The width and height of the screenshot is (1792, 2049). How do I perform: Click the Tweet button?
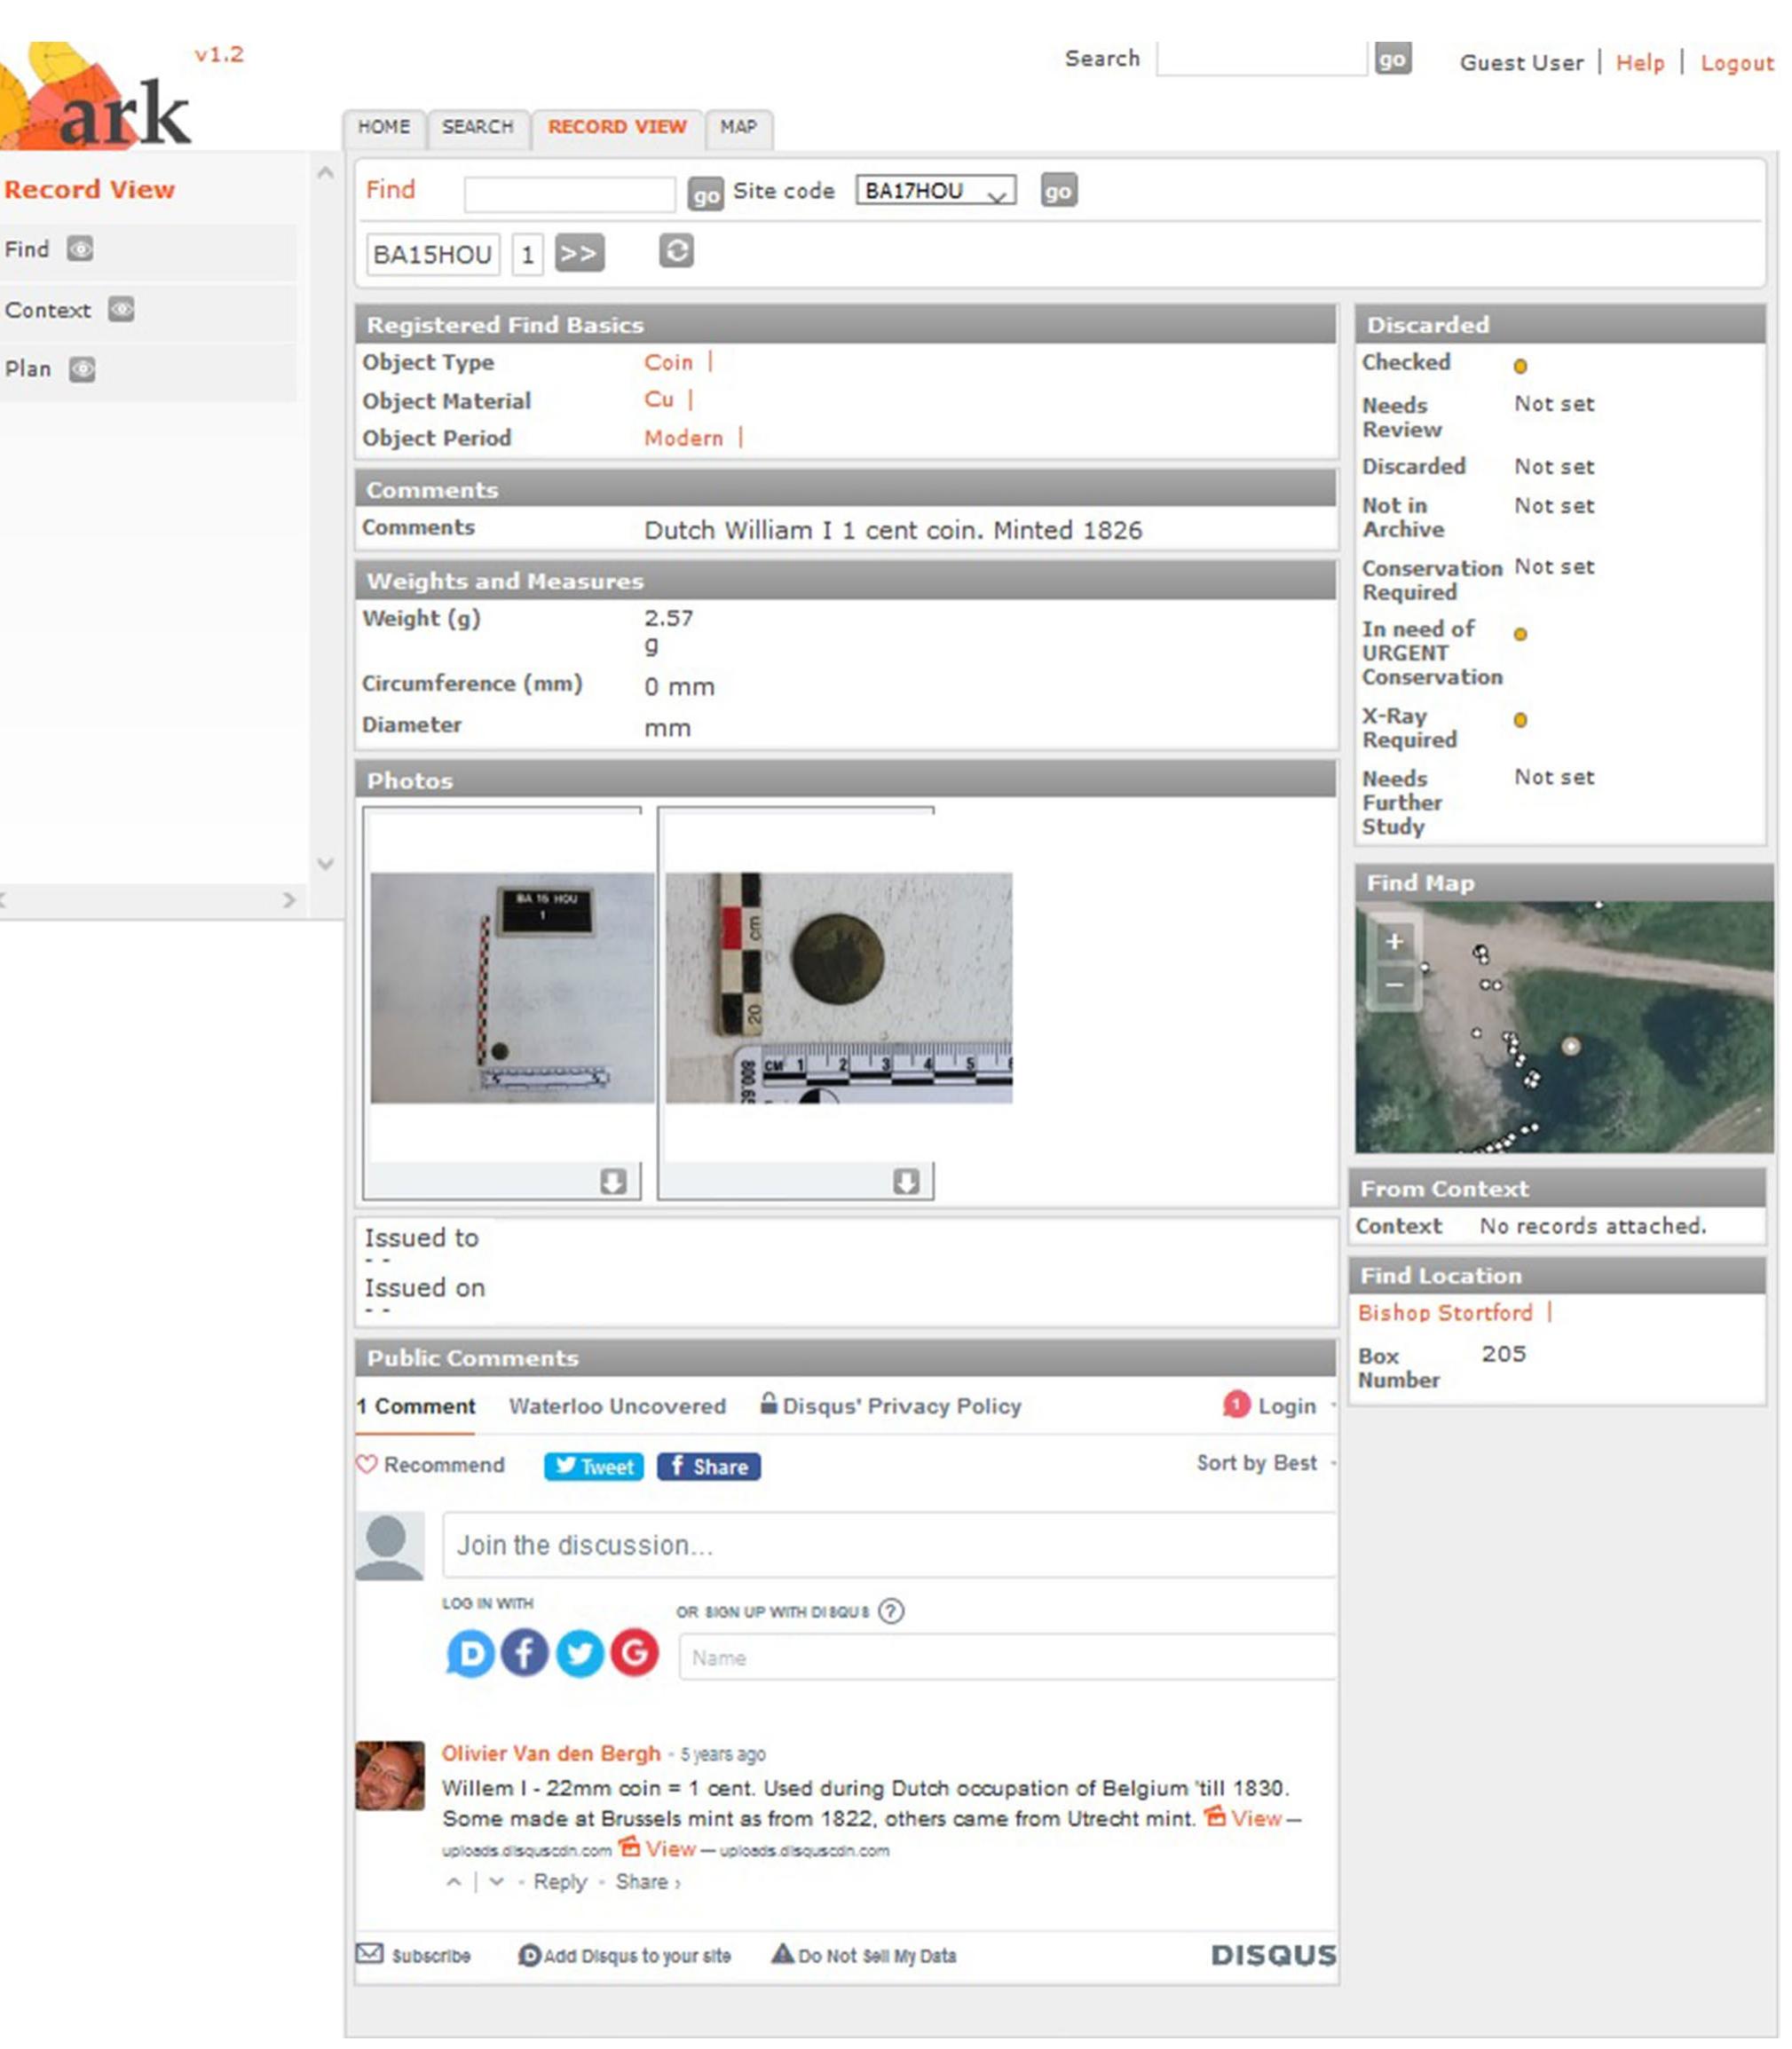[593, 1466]
